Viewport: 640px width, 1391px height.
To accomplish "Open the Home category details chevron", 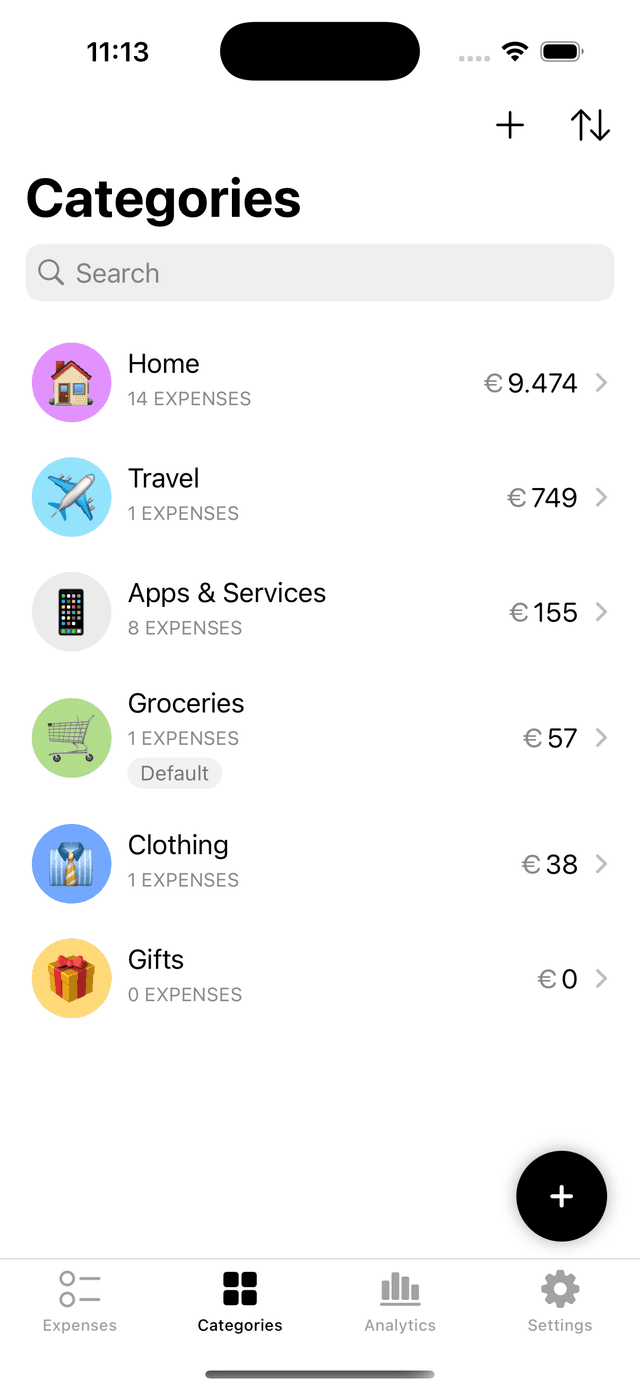I will click(x=601, y=382).
